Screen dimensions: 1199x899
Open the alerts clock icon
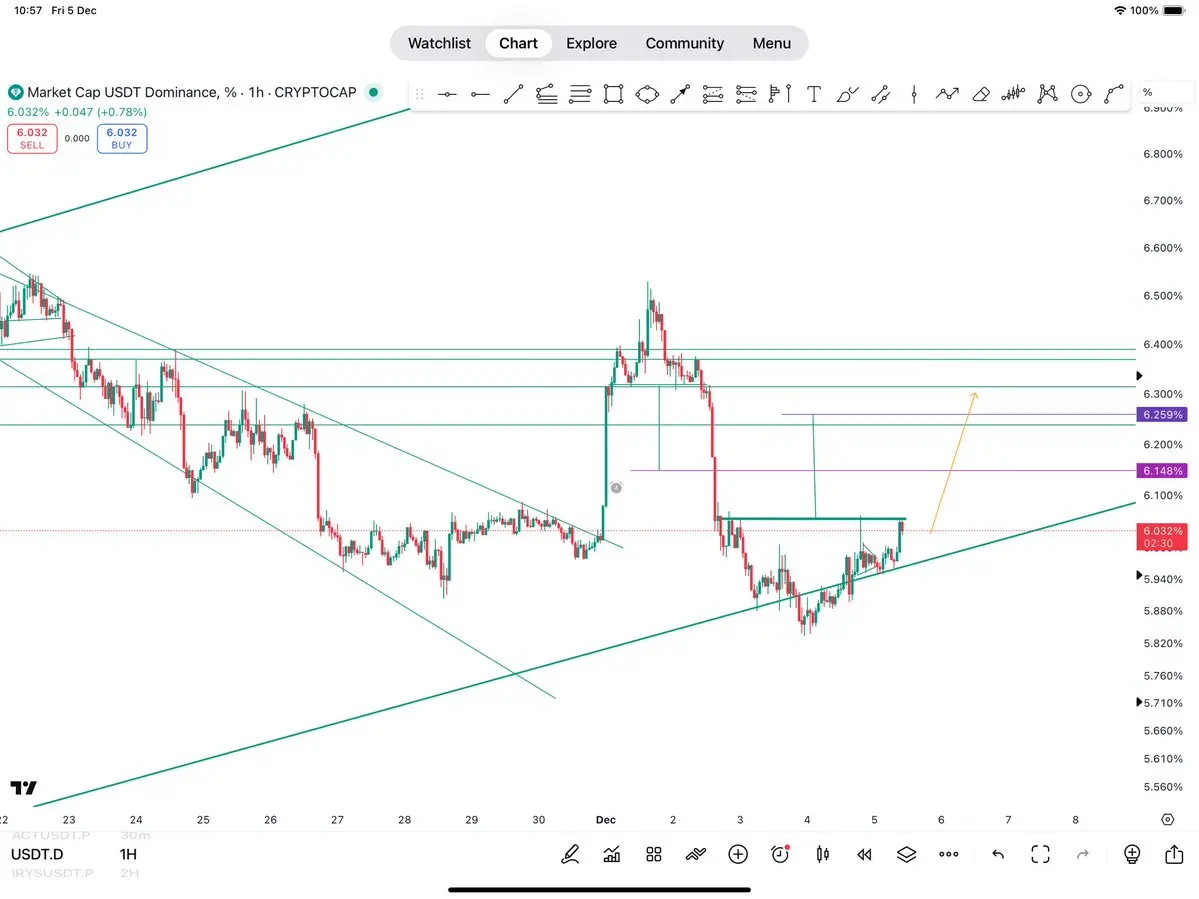click(780, 854)
